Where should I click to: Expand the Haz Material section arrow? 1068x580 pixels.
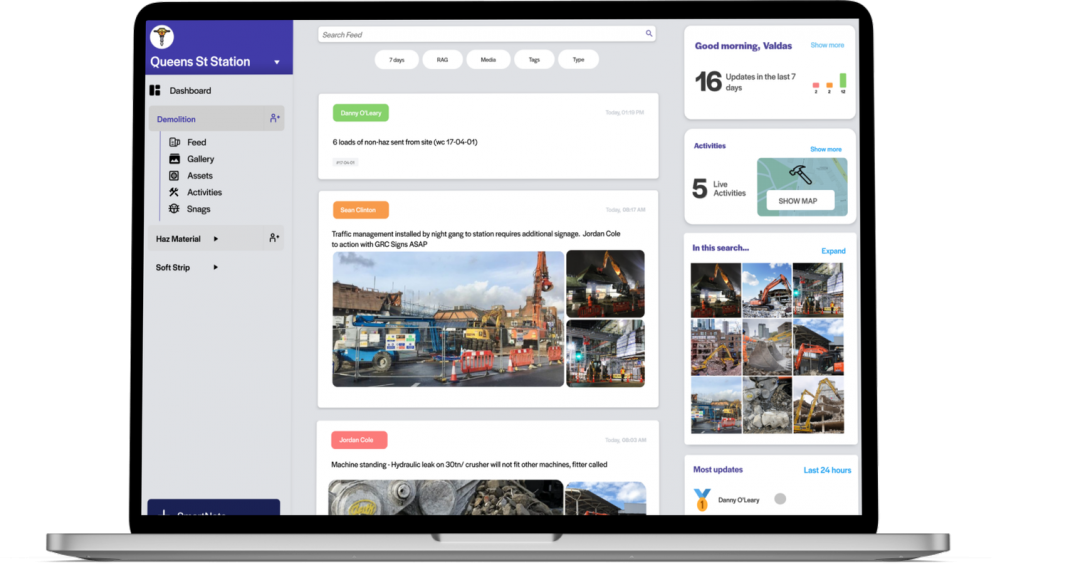pyautogui.click(x=216, y=239)
